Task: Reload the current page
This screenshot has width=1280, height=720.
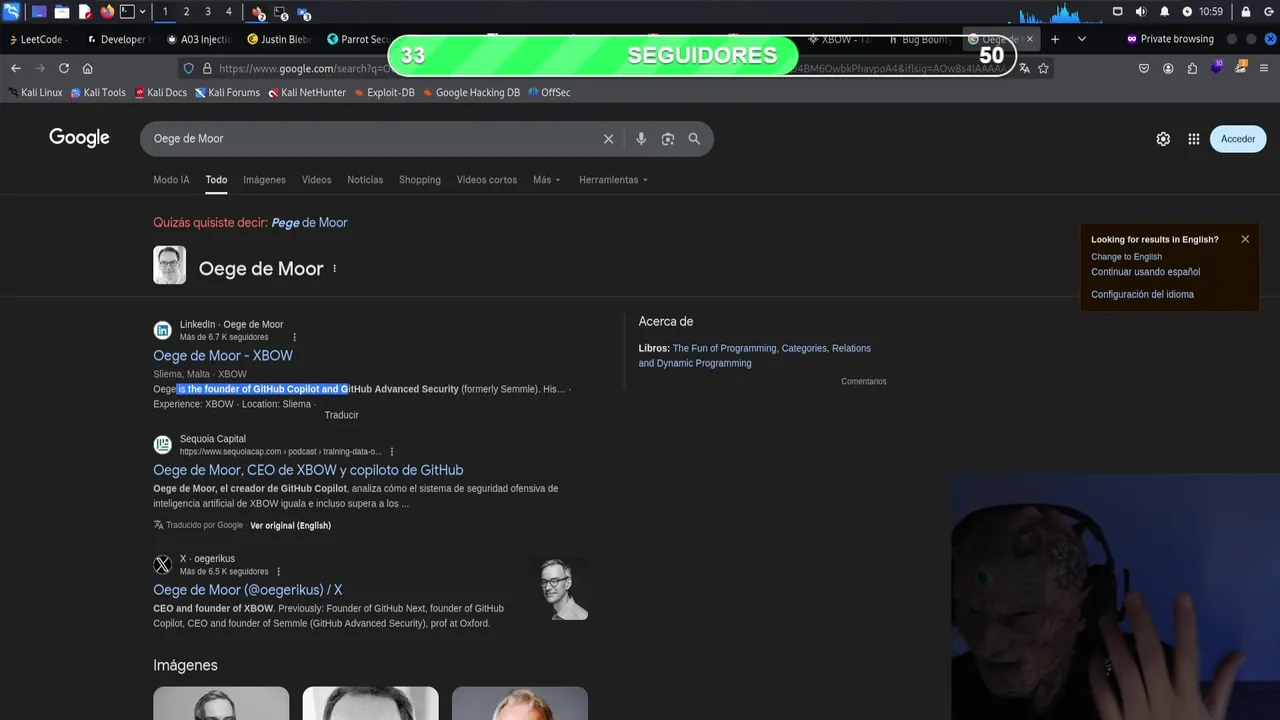Action: click(x=64, y=68)
